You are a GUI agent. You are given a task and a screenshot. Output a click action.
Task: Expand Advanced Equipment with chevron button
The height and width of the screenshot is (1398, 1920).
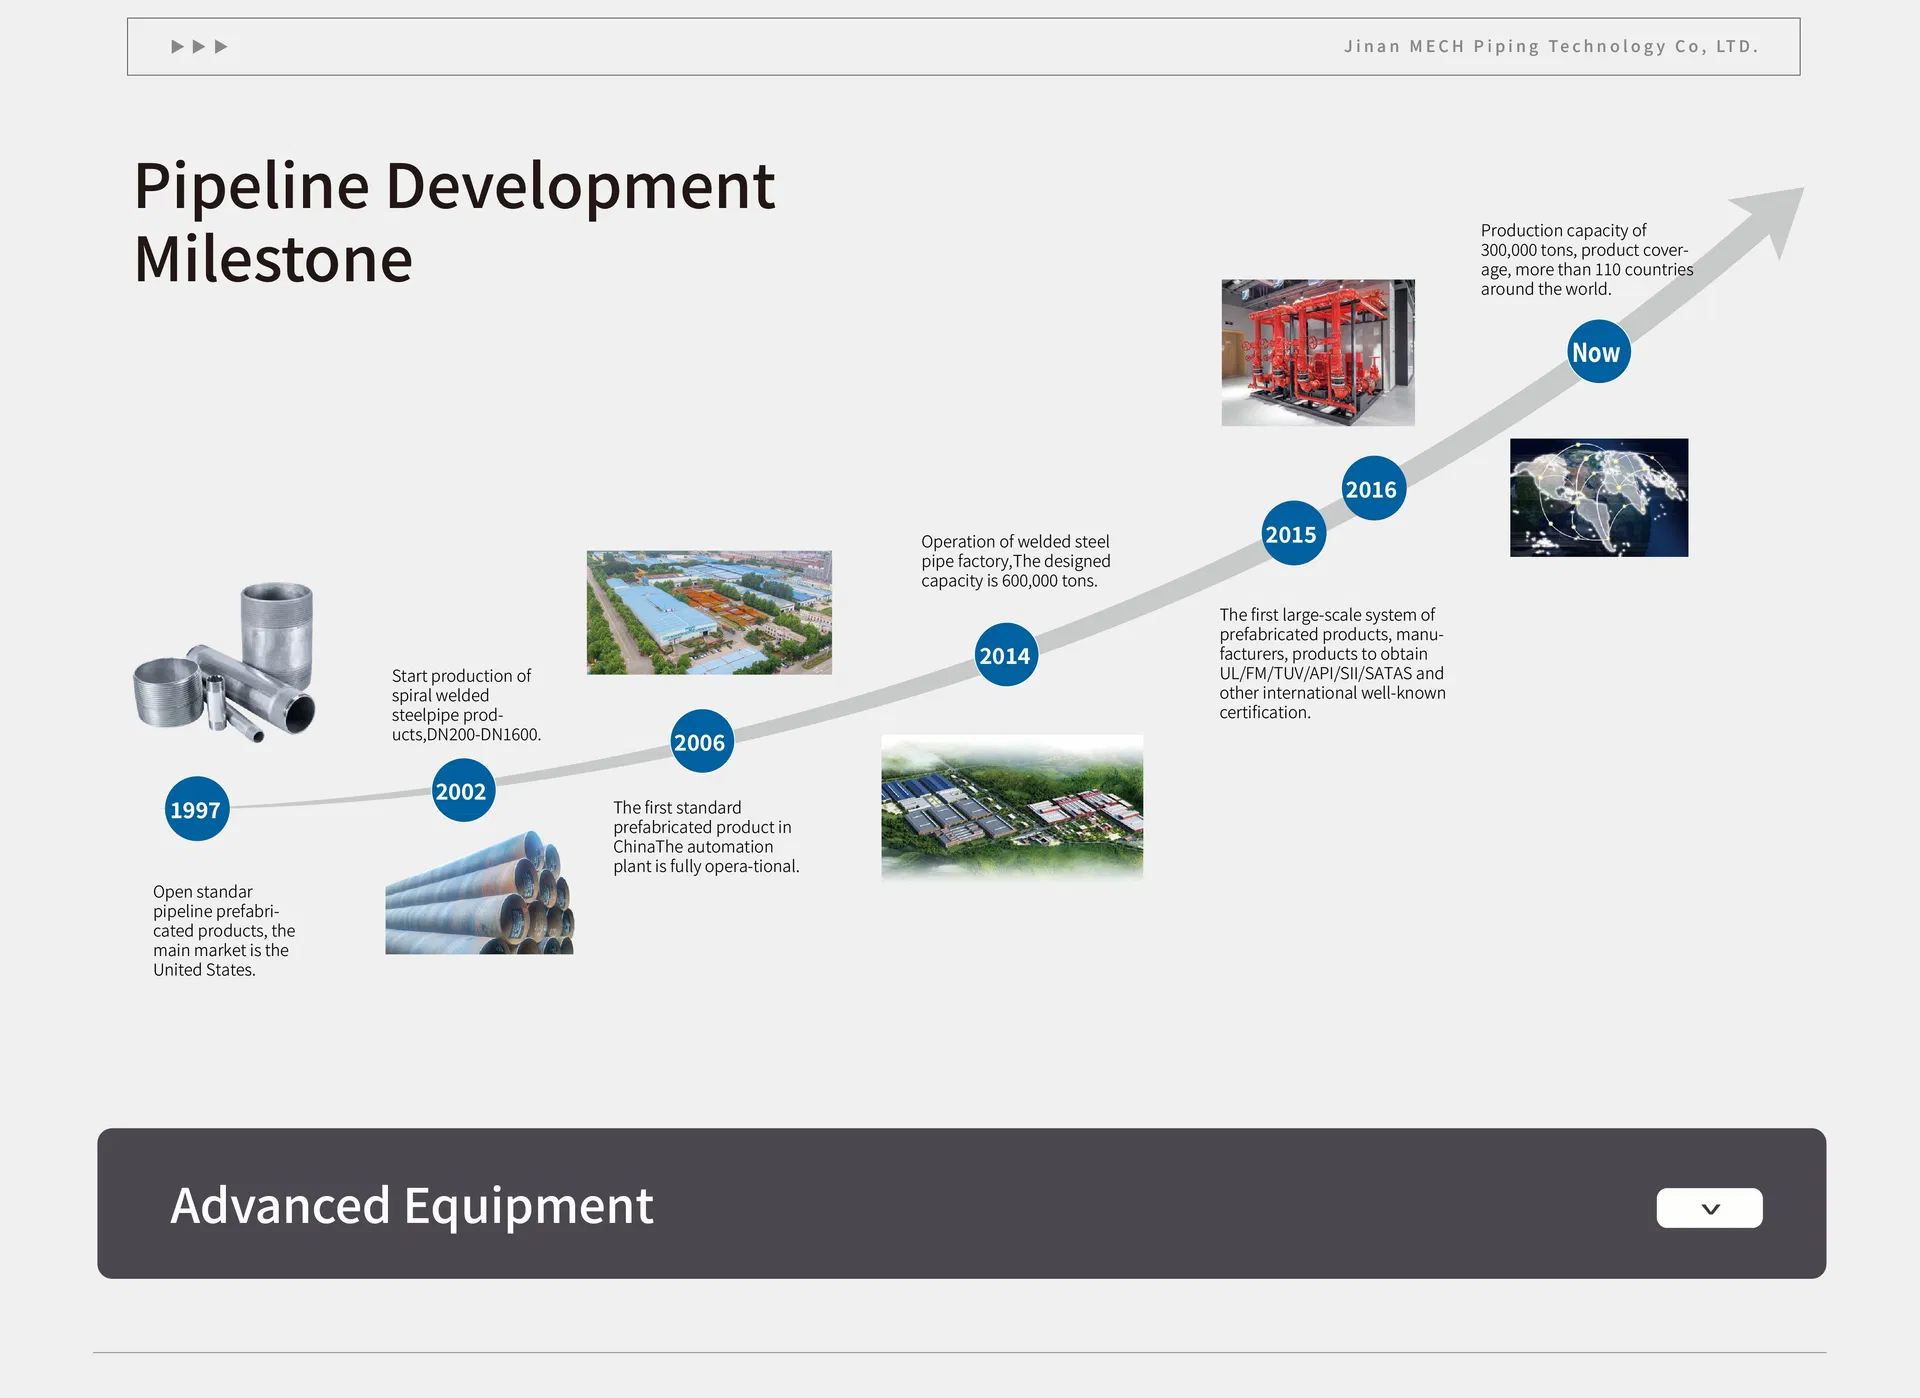pos(1709,1208)
